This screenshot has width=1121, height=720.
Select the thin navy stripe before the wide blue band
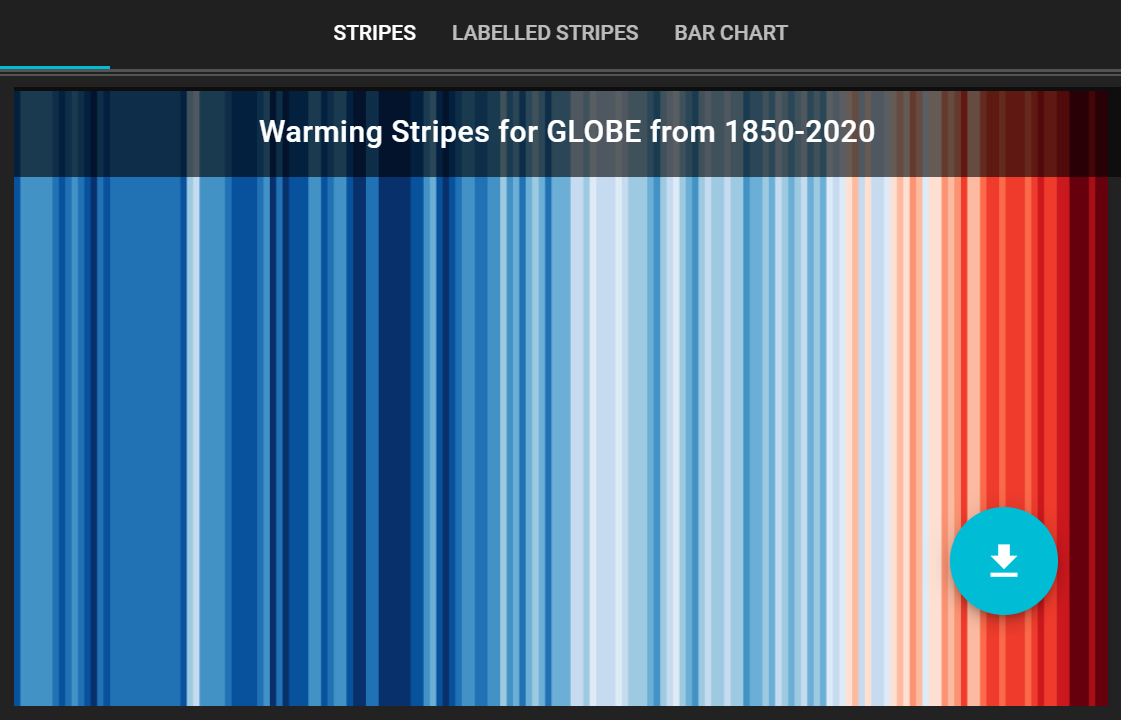point(94,441)
